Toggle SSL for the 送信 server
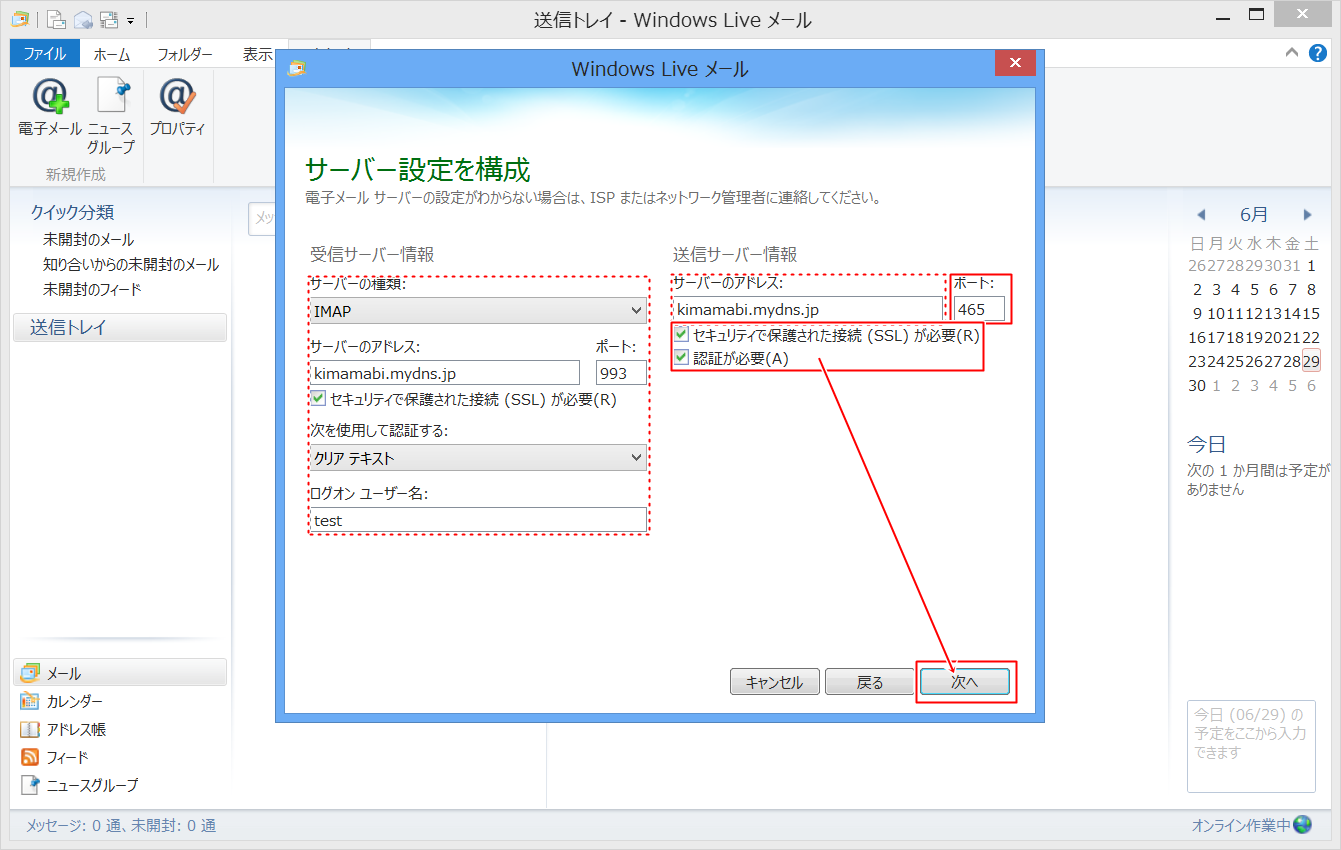The image size is (1341, 850). coord(679,332)
